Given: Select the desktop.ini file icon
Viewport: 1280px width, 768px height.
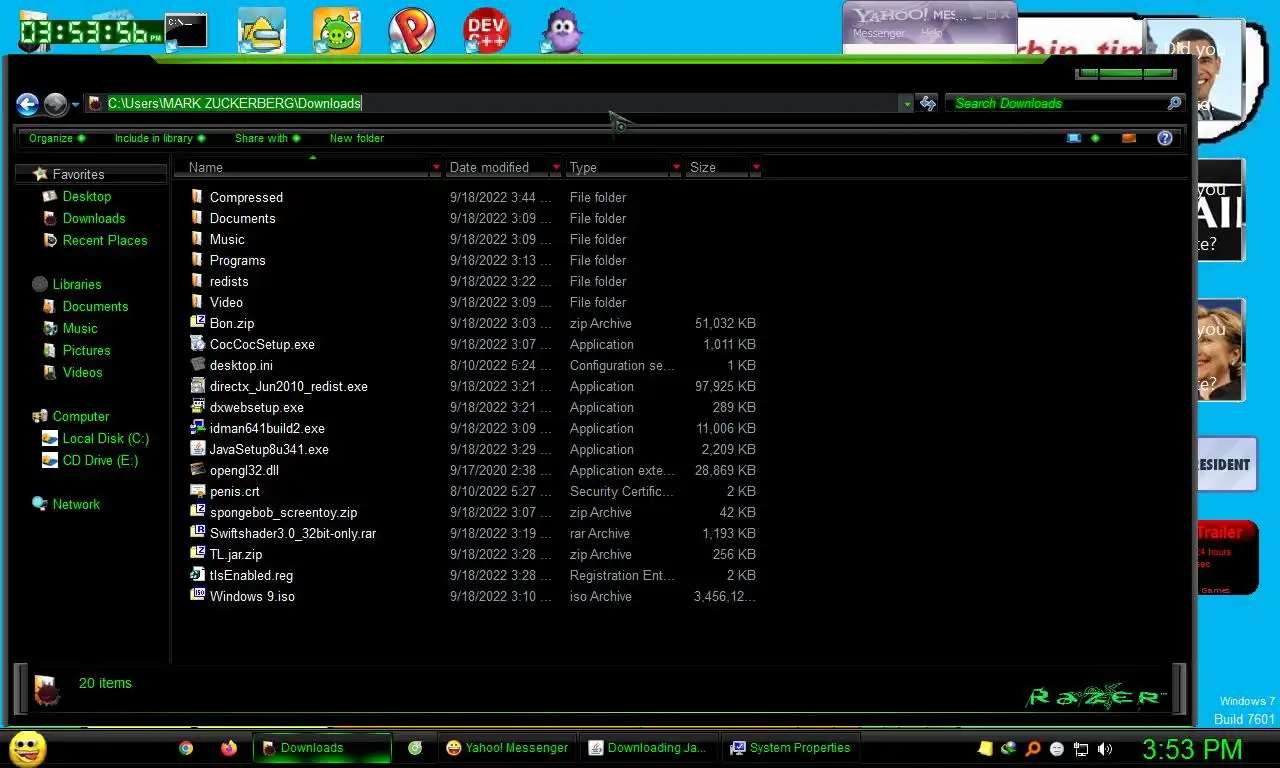Looking at the screenshot, I should tap(198, 365).
